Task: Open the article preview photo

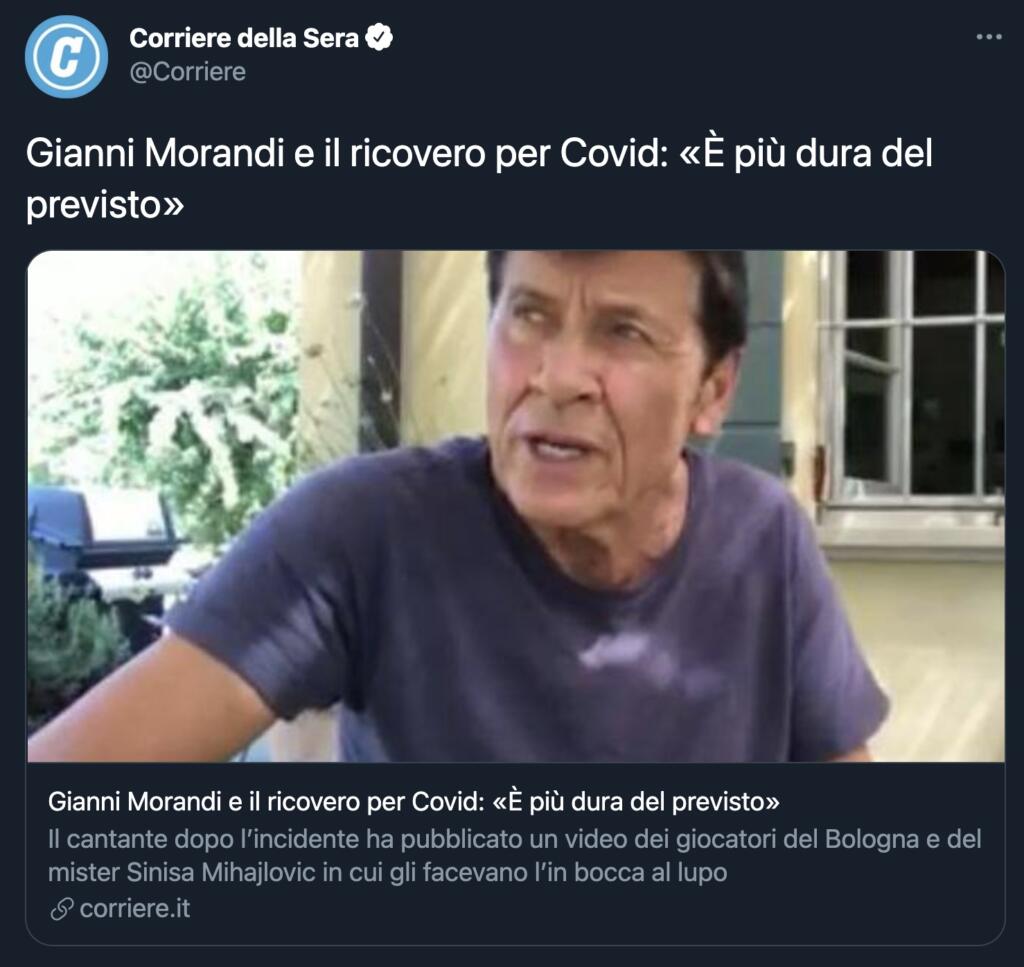Action: (516, 506)
